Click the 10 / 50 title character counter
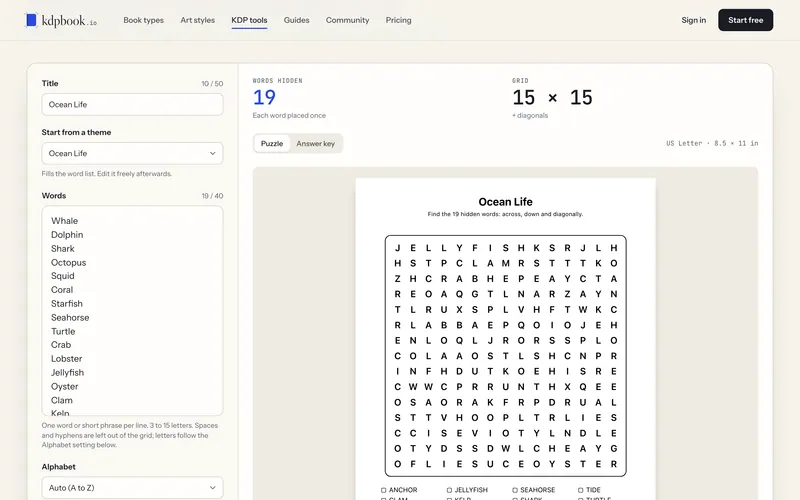Screen dimensions: 800x500 tap(212, 84)
